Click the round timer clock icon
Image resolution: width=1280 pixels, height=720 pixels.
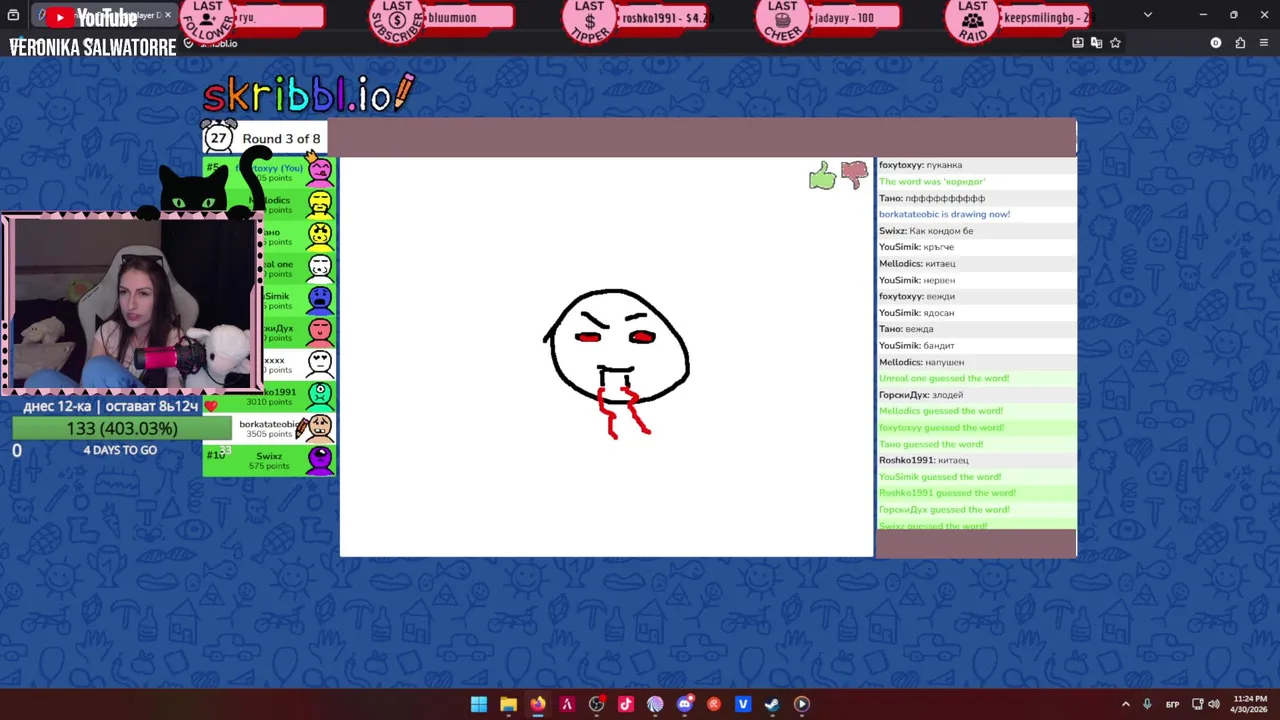(x=218, y=138)
